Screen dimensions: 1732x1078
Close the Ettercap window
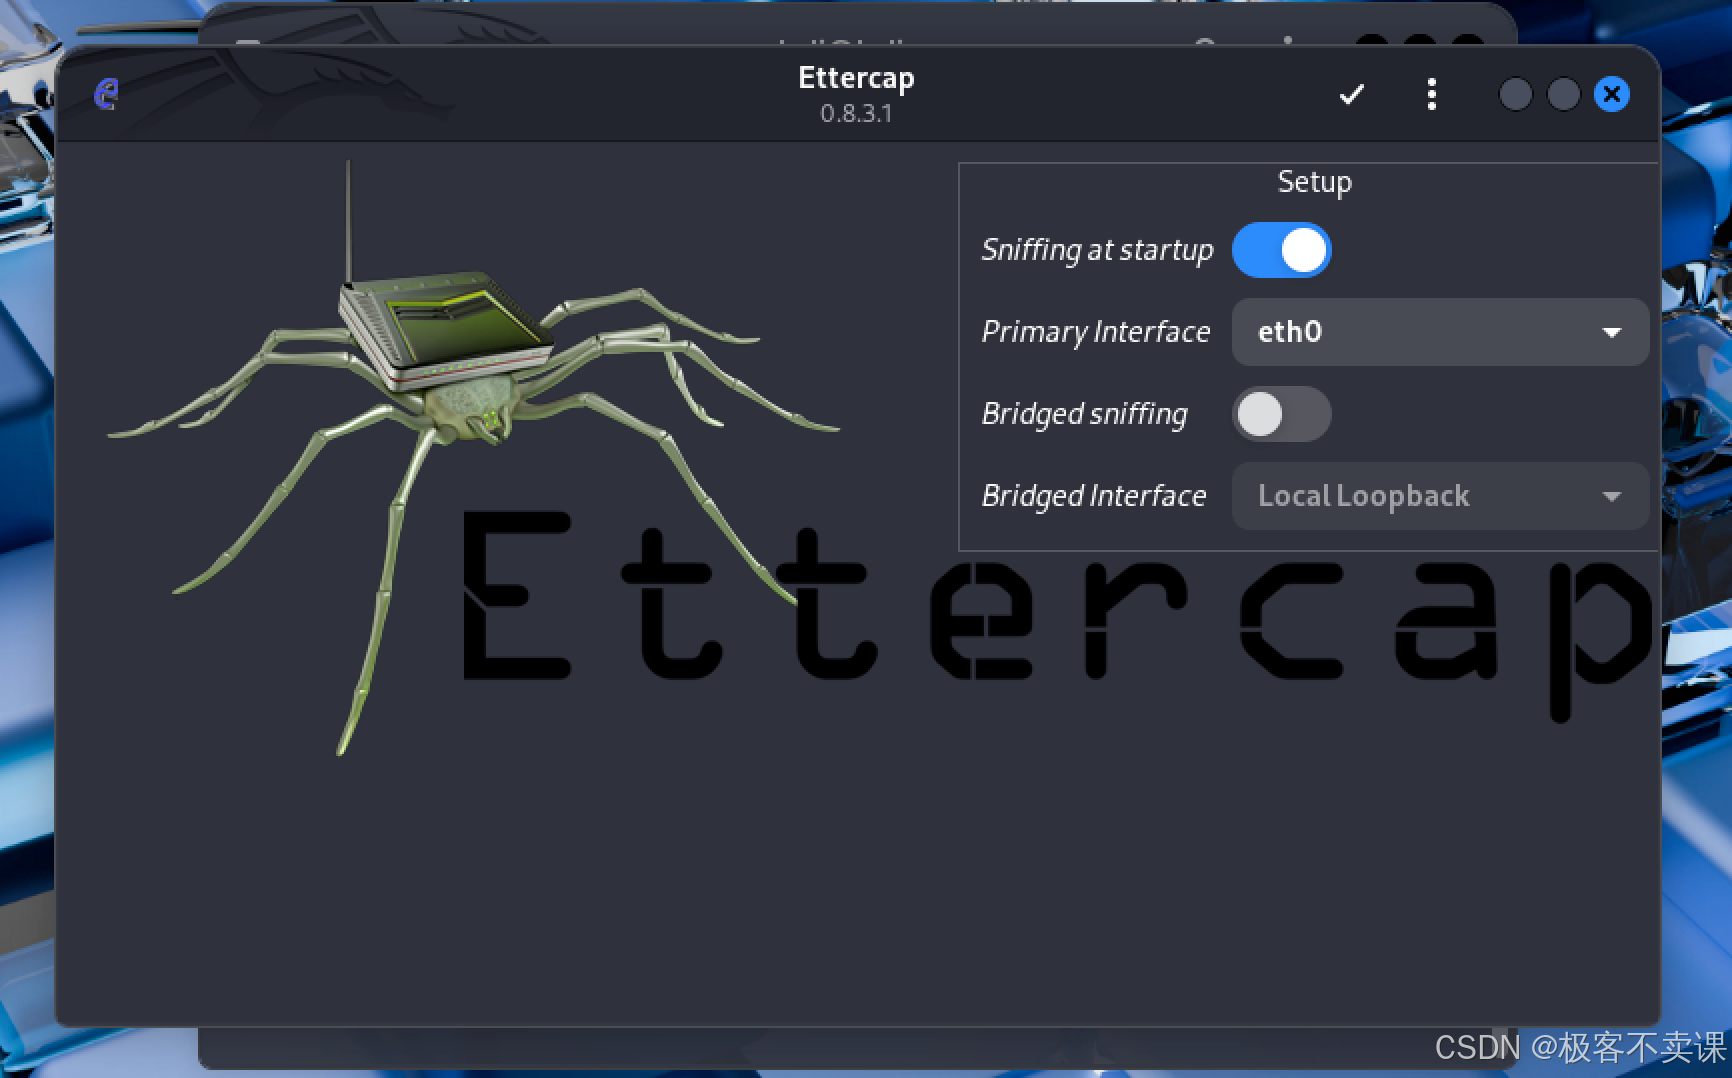pos(1611,95)
